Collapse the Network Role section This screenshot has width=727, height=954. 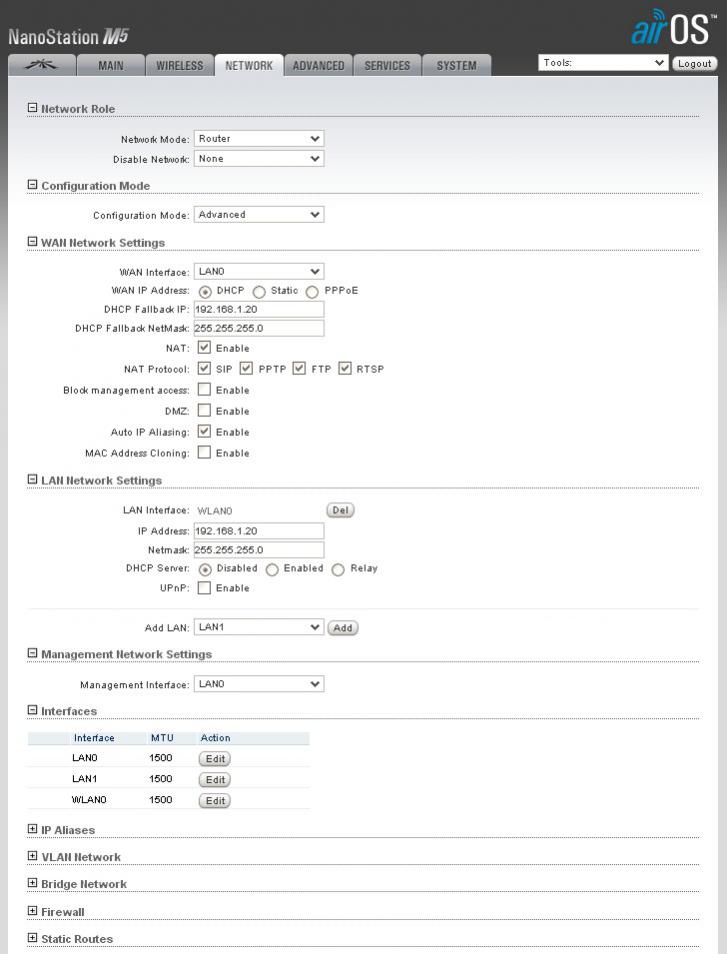(x=32, y=108)
